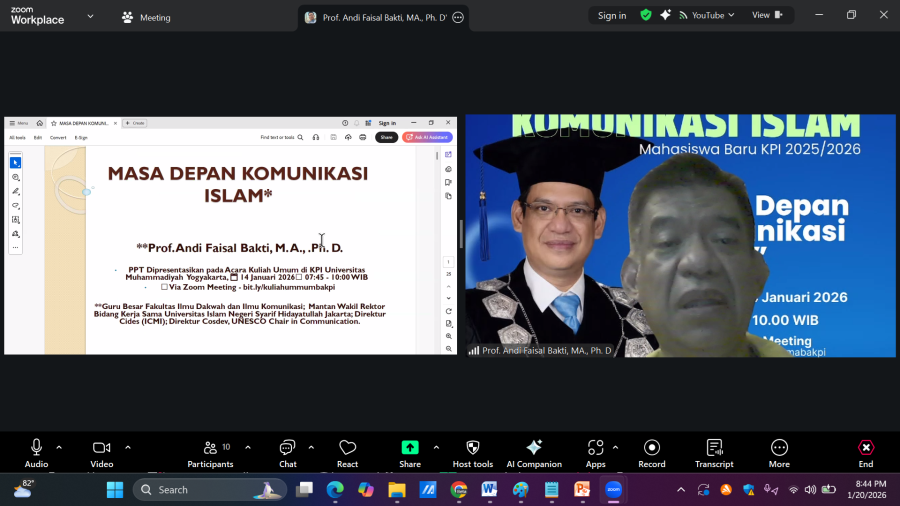Open audio options caret next to Audio

pos(59,447)
